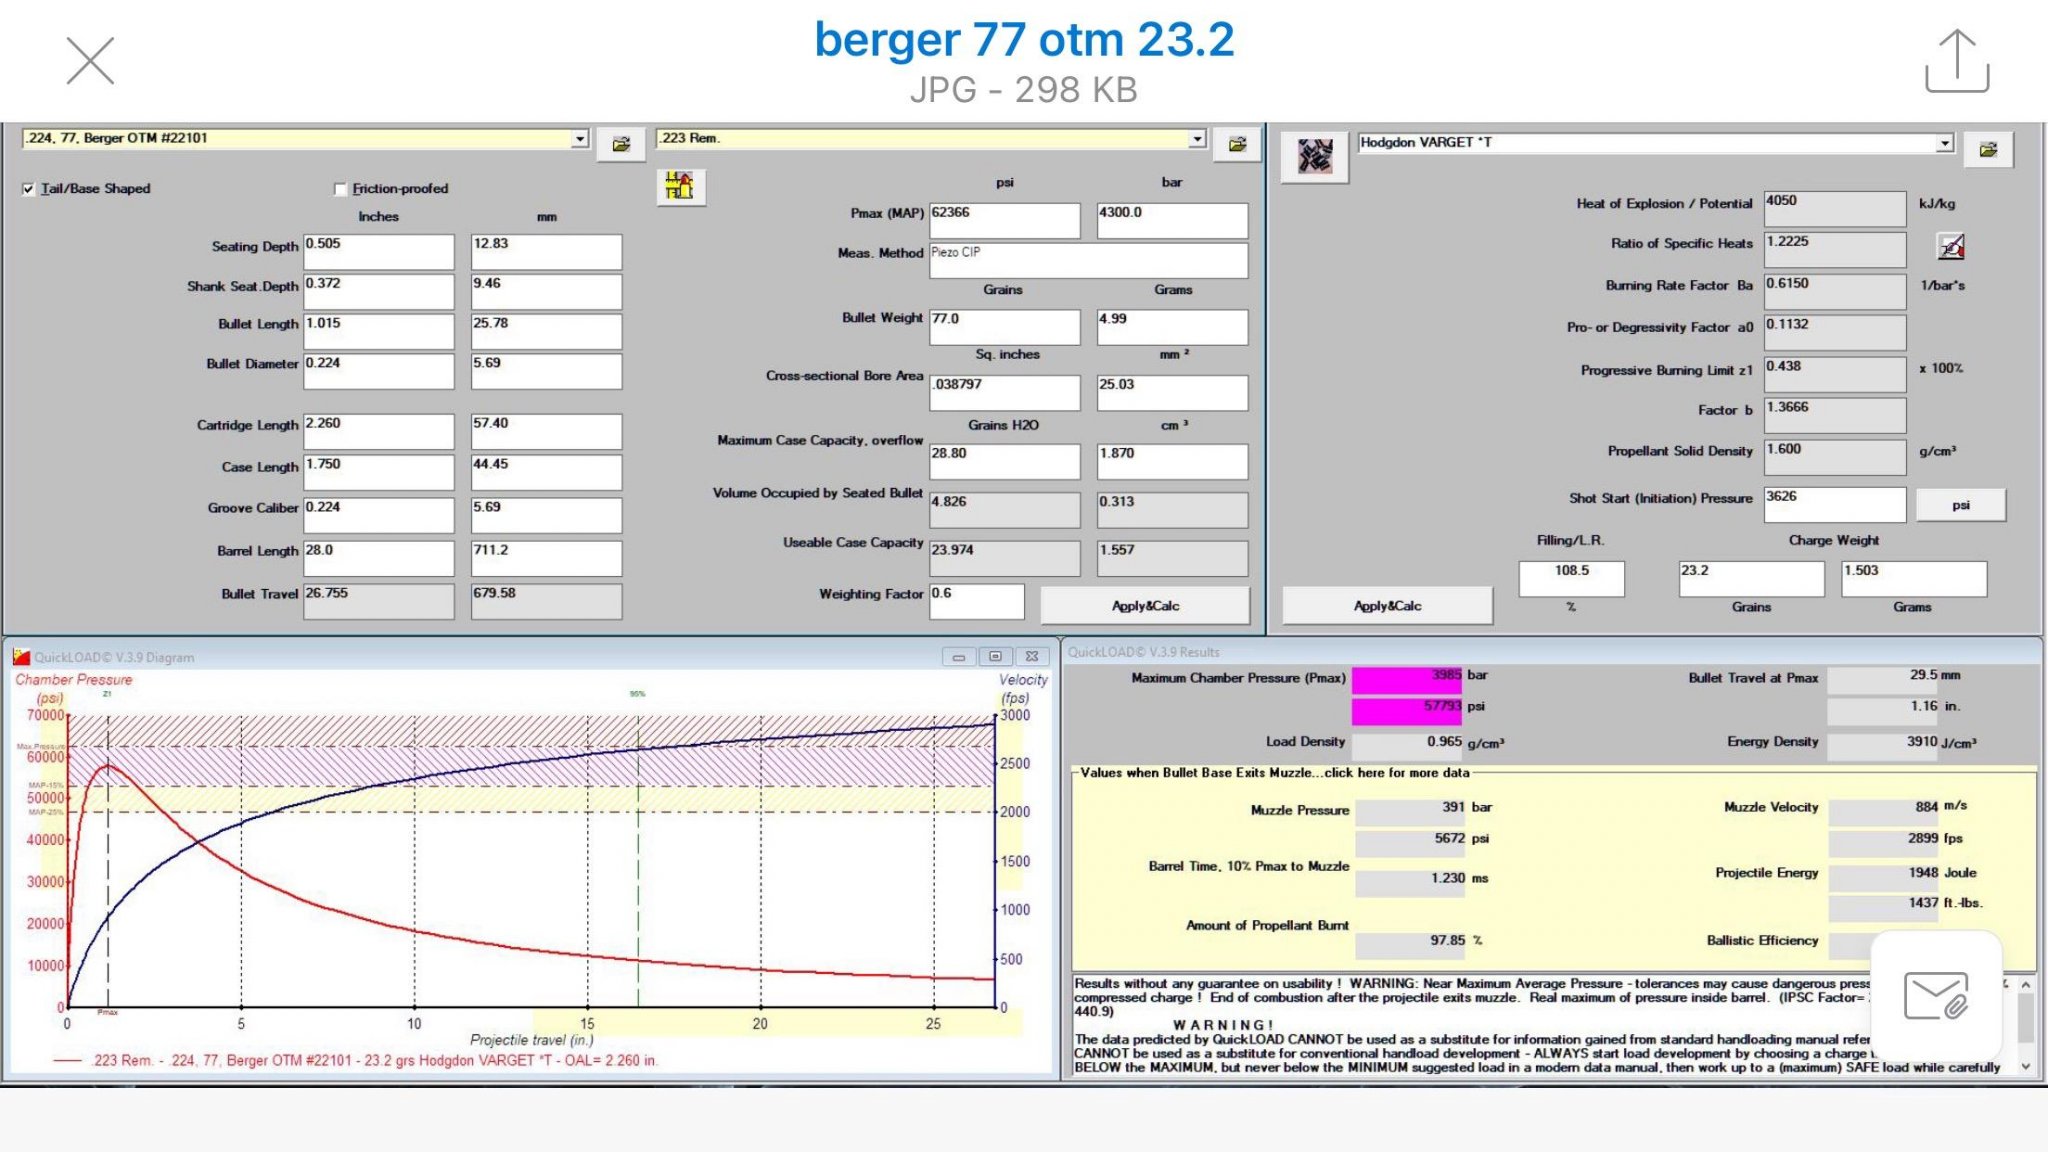Open the cartridge file folder icon

tap(1237, 144)
